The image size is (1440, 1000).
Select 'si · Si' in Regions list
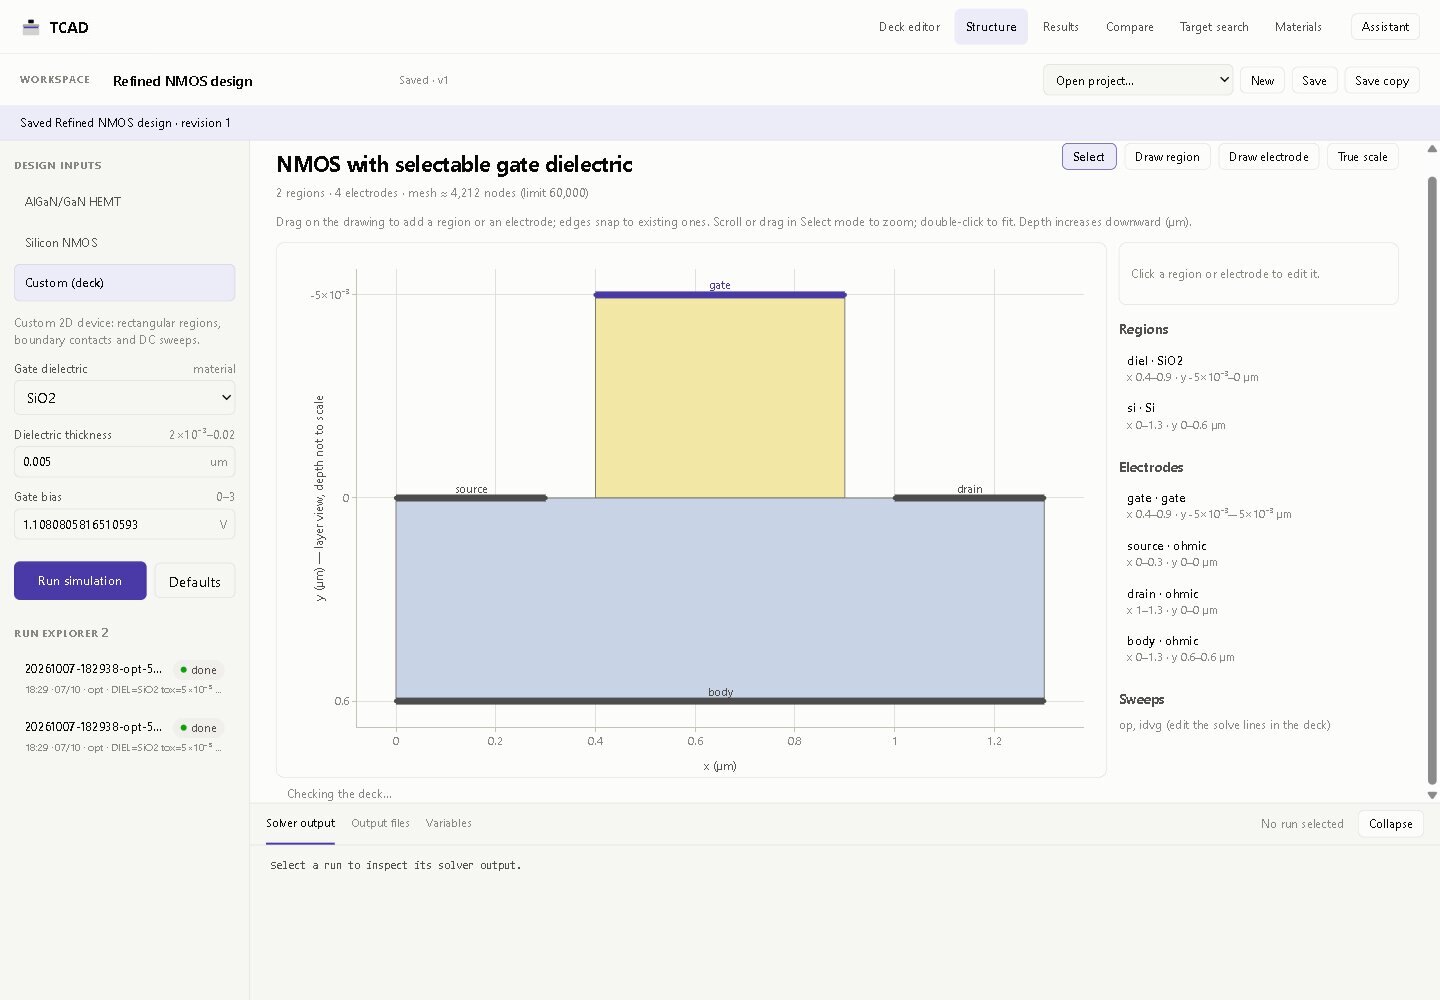(1258, 416)
